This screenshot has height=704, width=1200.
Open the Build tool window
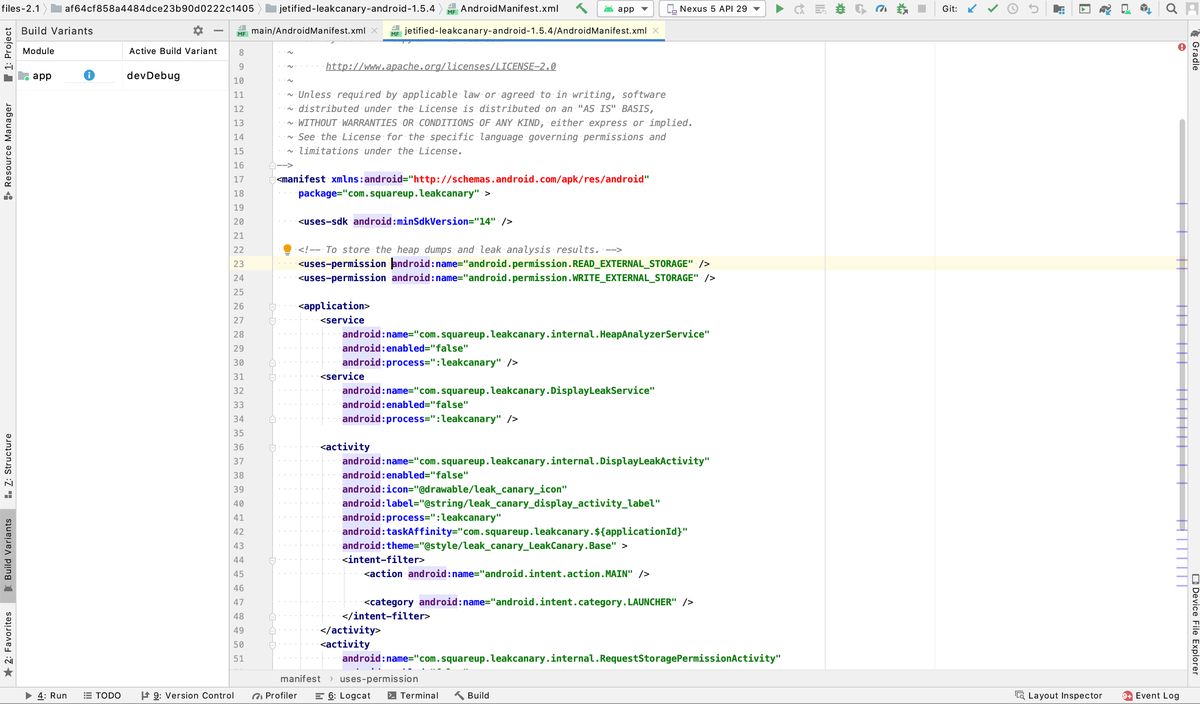coord(472,695)
